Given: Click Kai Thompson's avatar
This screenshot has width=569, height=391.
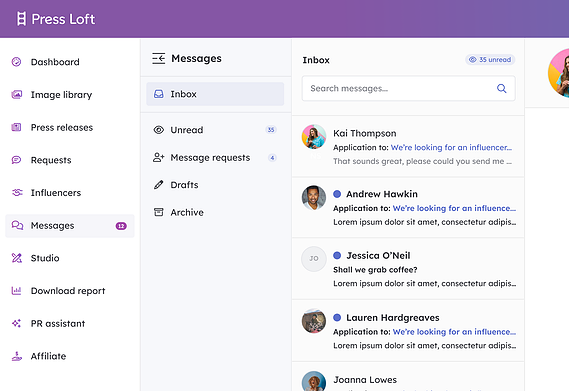Looking at the screenshot, I should (x=314, y=137).
